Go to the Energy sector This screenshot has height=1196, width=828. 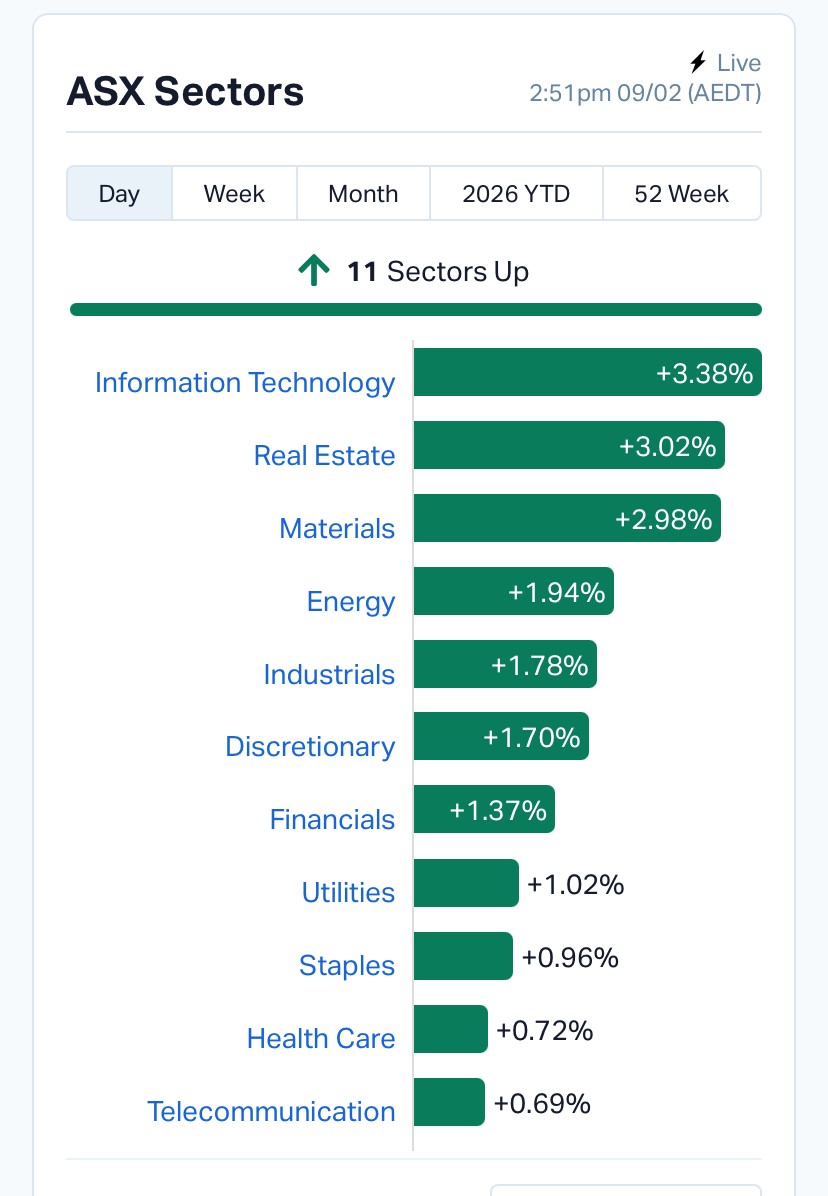[x=351, y=602]
